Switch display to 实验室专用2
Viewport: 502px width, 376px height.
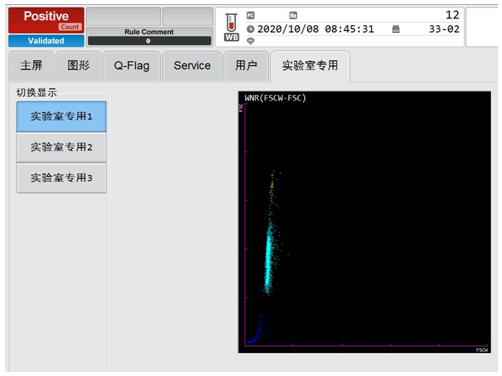coord(61,147)
